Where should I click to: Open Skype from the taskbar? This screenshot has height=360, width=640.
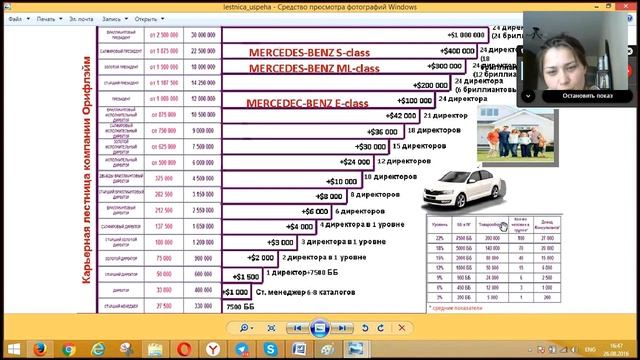pyautogui.click(x=270, y=349)
